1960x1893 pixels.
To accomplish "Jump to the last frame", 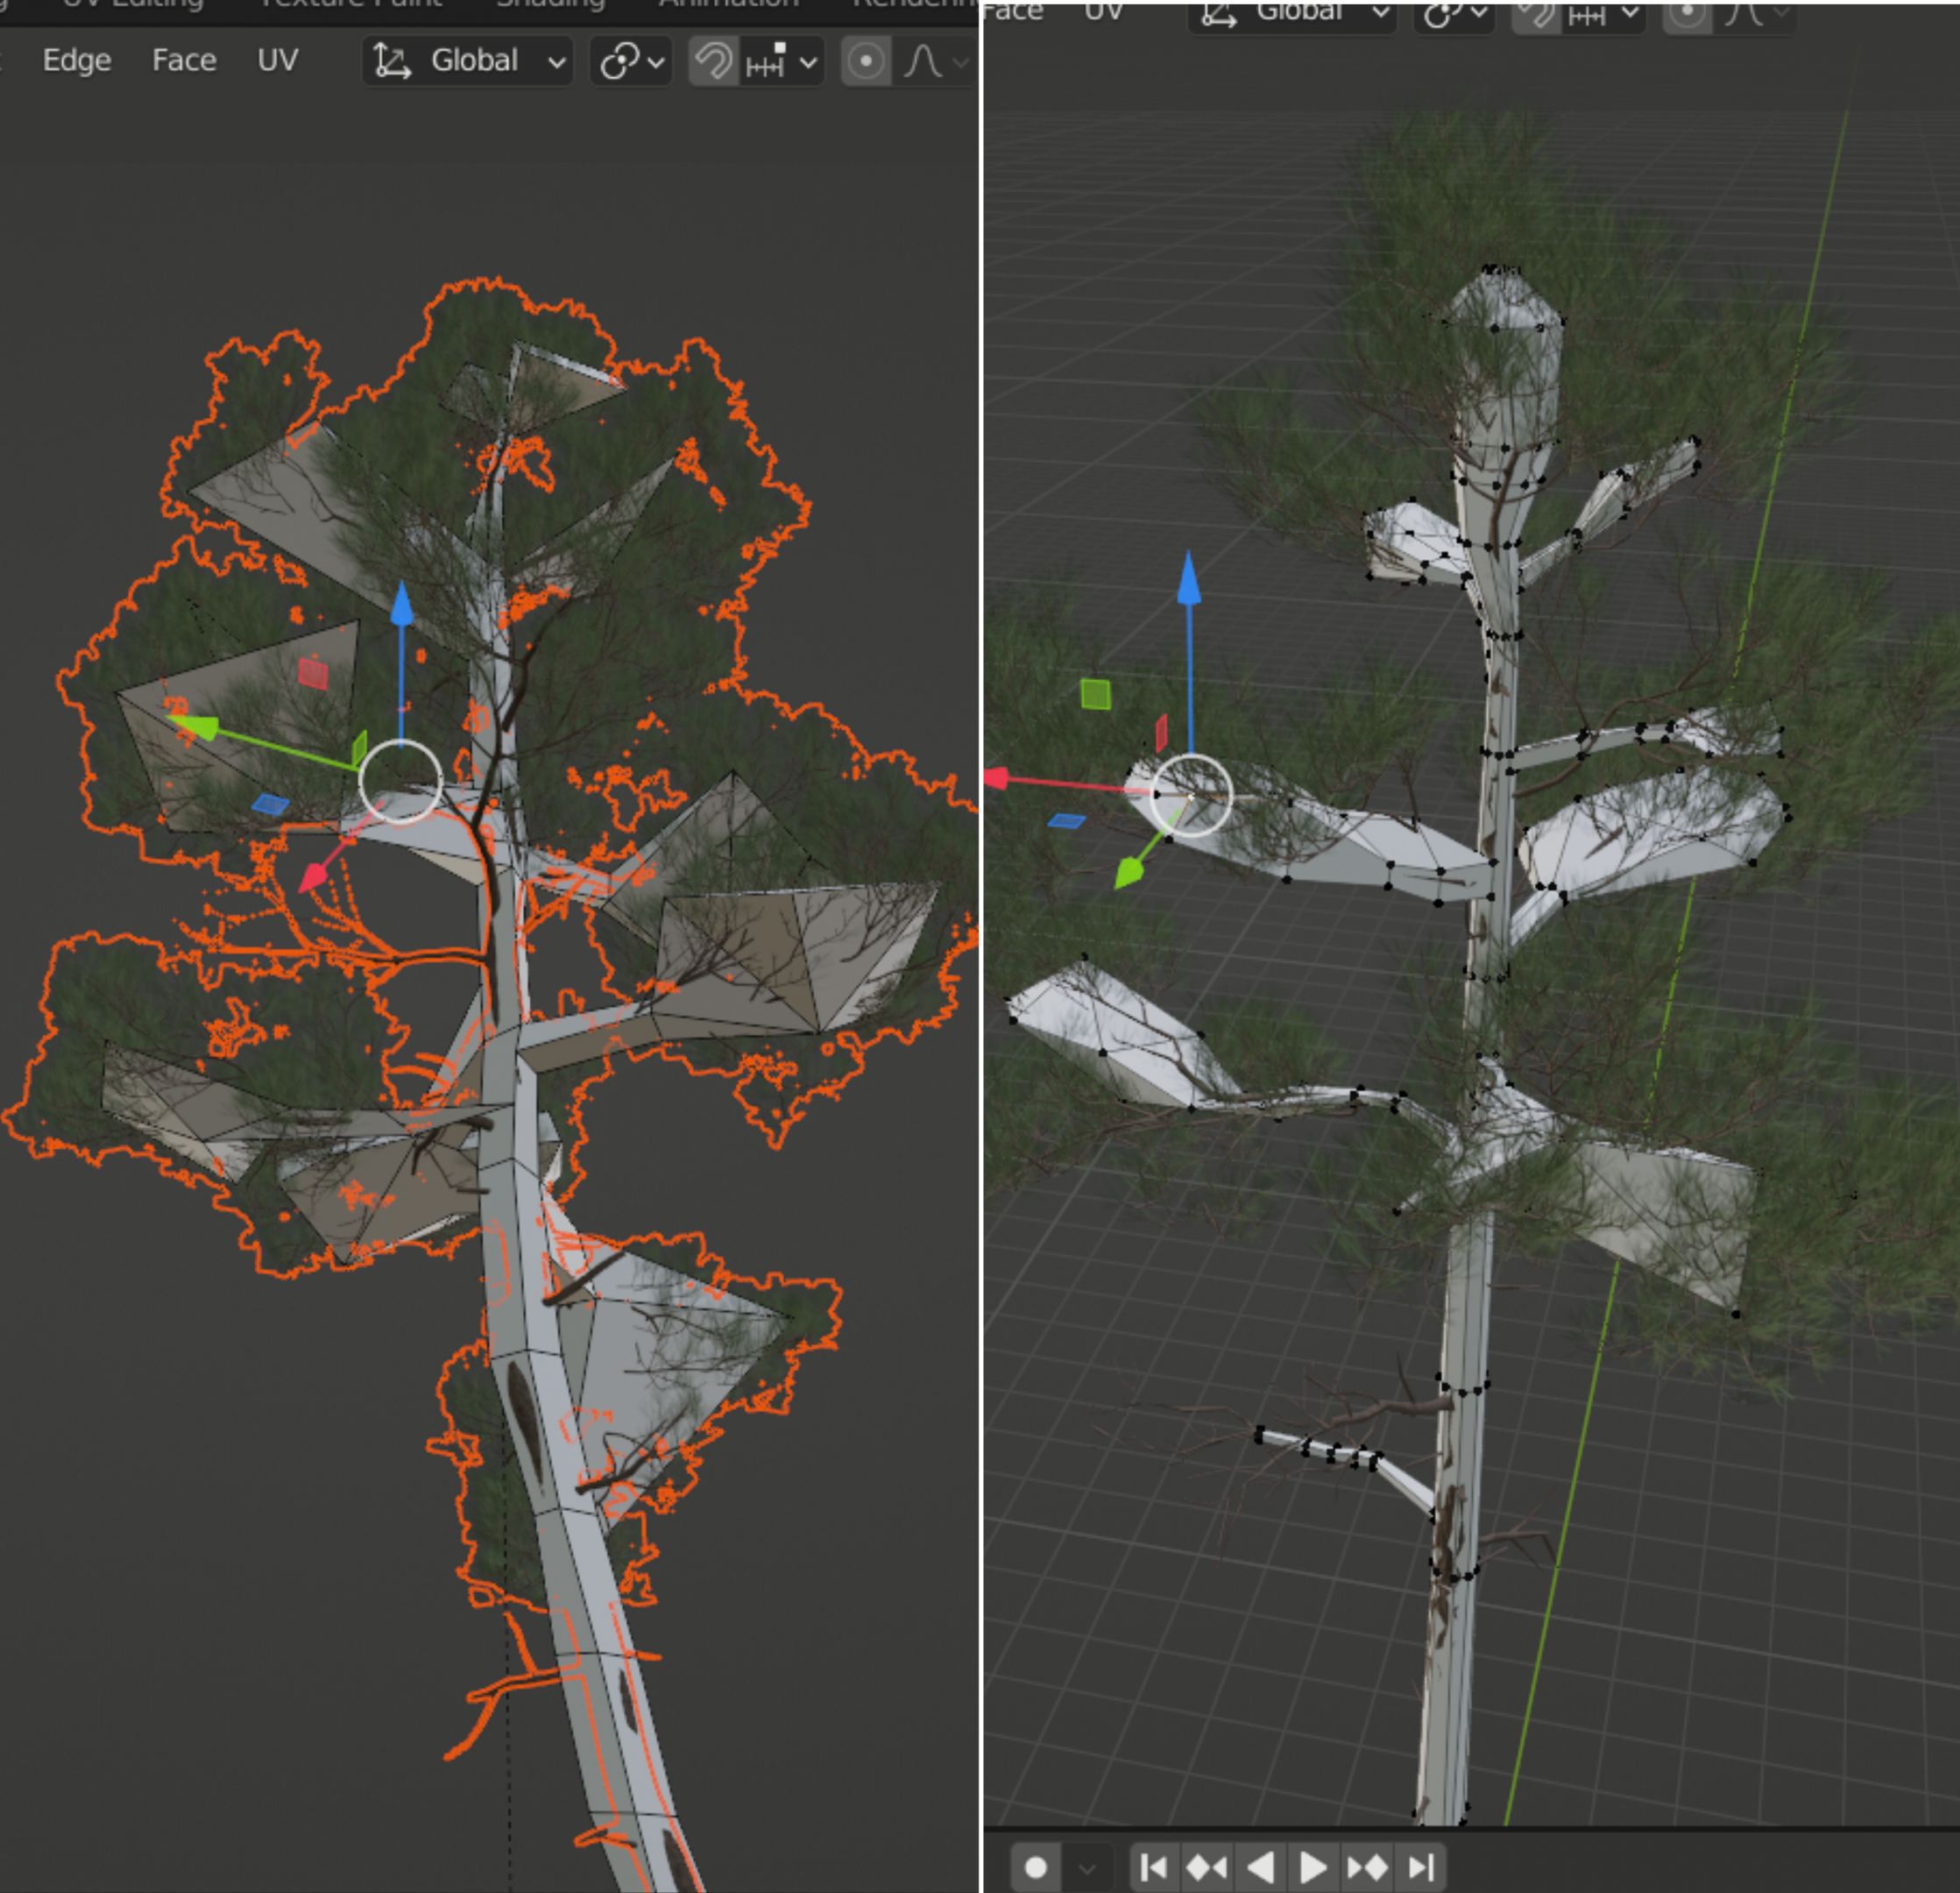I will tap(1421, 1867).
